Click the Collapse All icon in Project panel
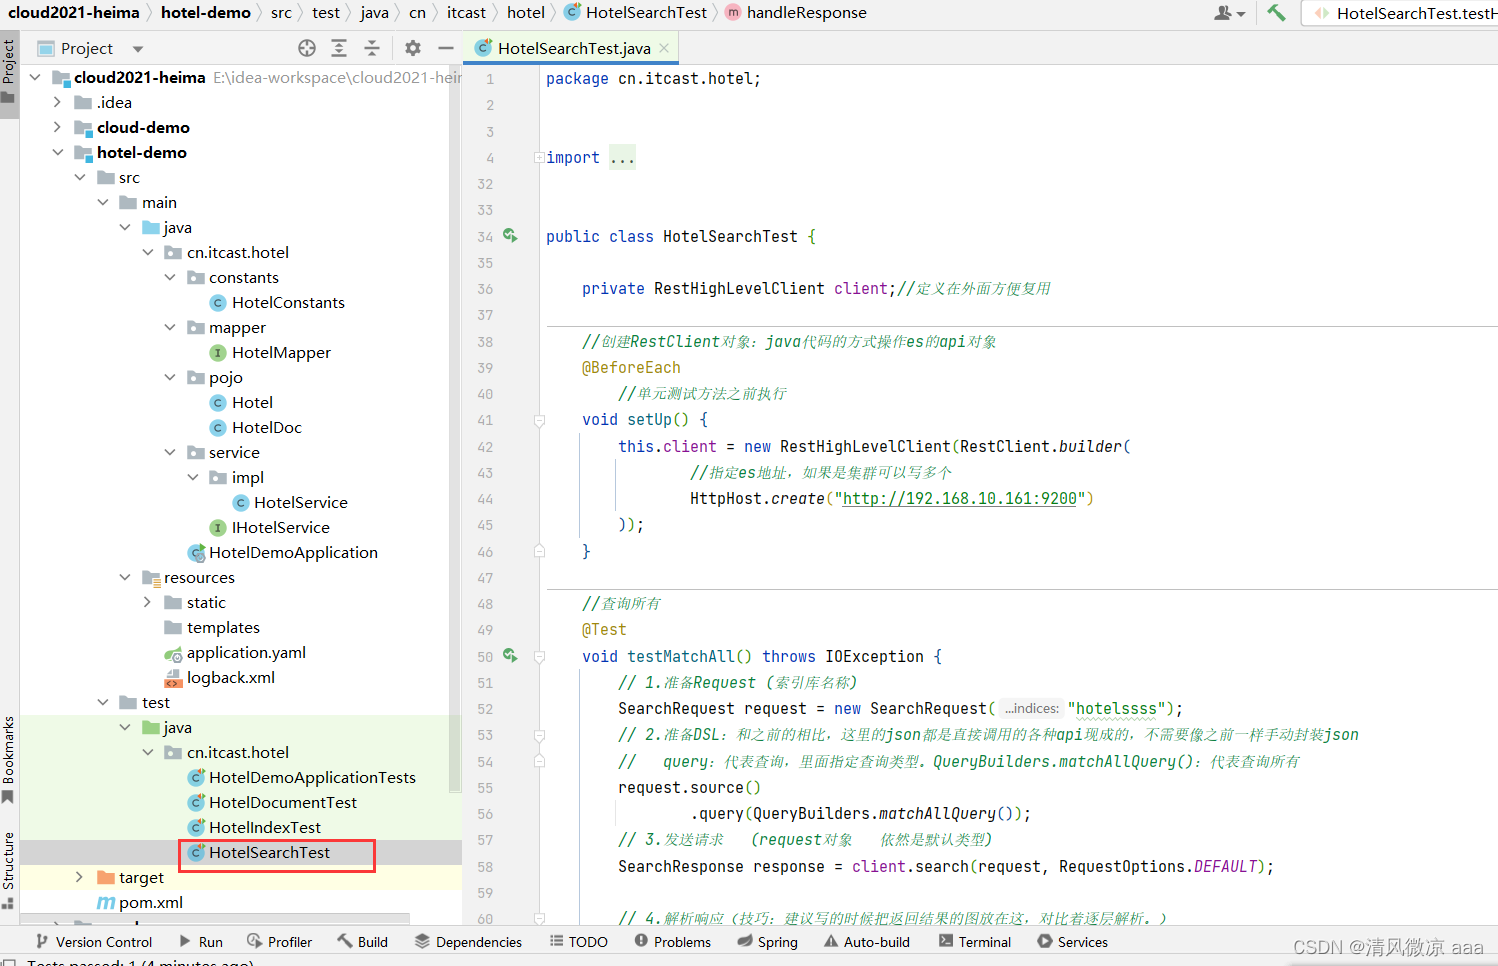Screen dimensions: 1498x966 point(372,48)
